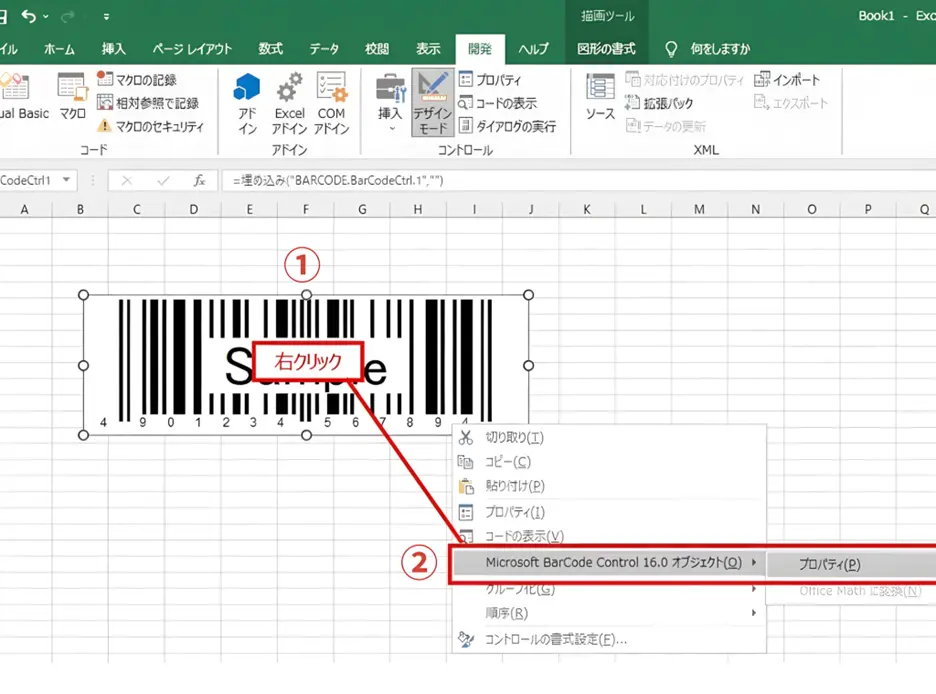The width and height of the screenshot is (936, 694).
Task: Choose コピー(C) from context menu
Action: click(609, 462)
